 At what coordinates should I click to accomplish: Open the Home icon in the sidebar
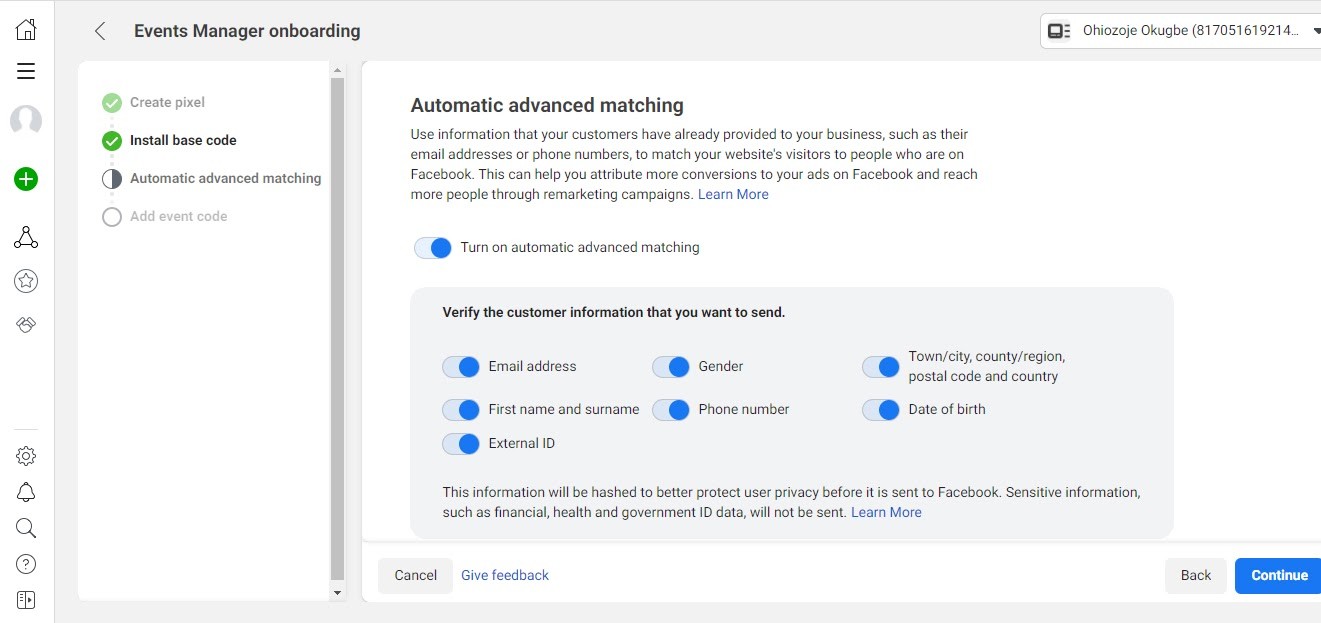tap(26, 29)
